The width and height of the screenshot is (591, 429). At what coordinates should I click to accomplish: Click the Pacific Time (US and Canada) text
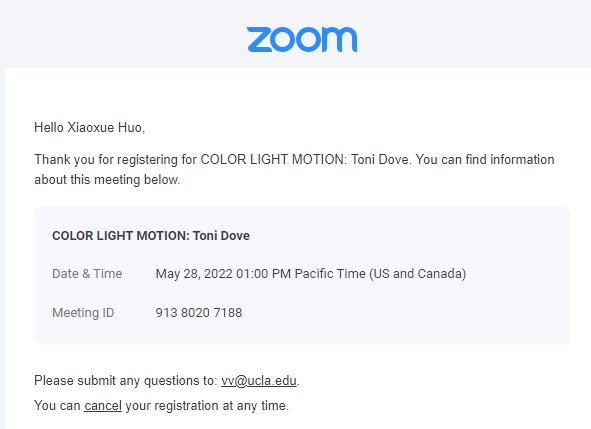pyautogui.click(x=380, y=274)
